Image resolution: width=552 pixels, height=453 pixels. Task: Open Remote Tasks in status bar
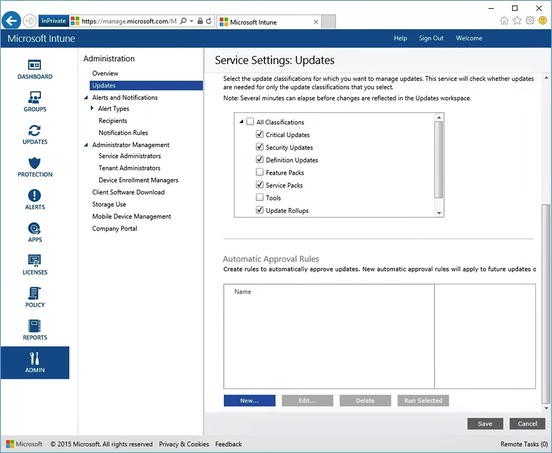point(524,444)
